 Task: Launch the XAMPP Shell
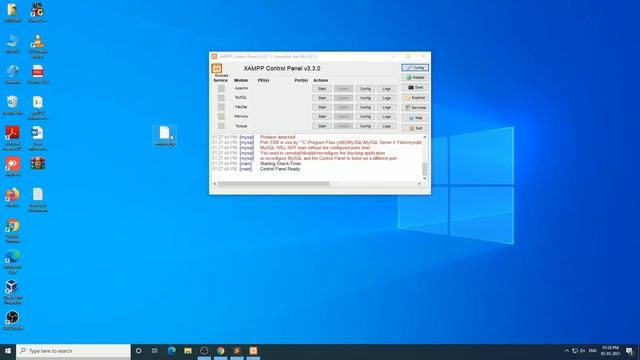tap(415, 88)
